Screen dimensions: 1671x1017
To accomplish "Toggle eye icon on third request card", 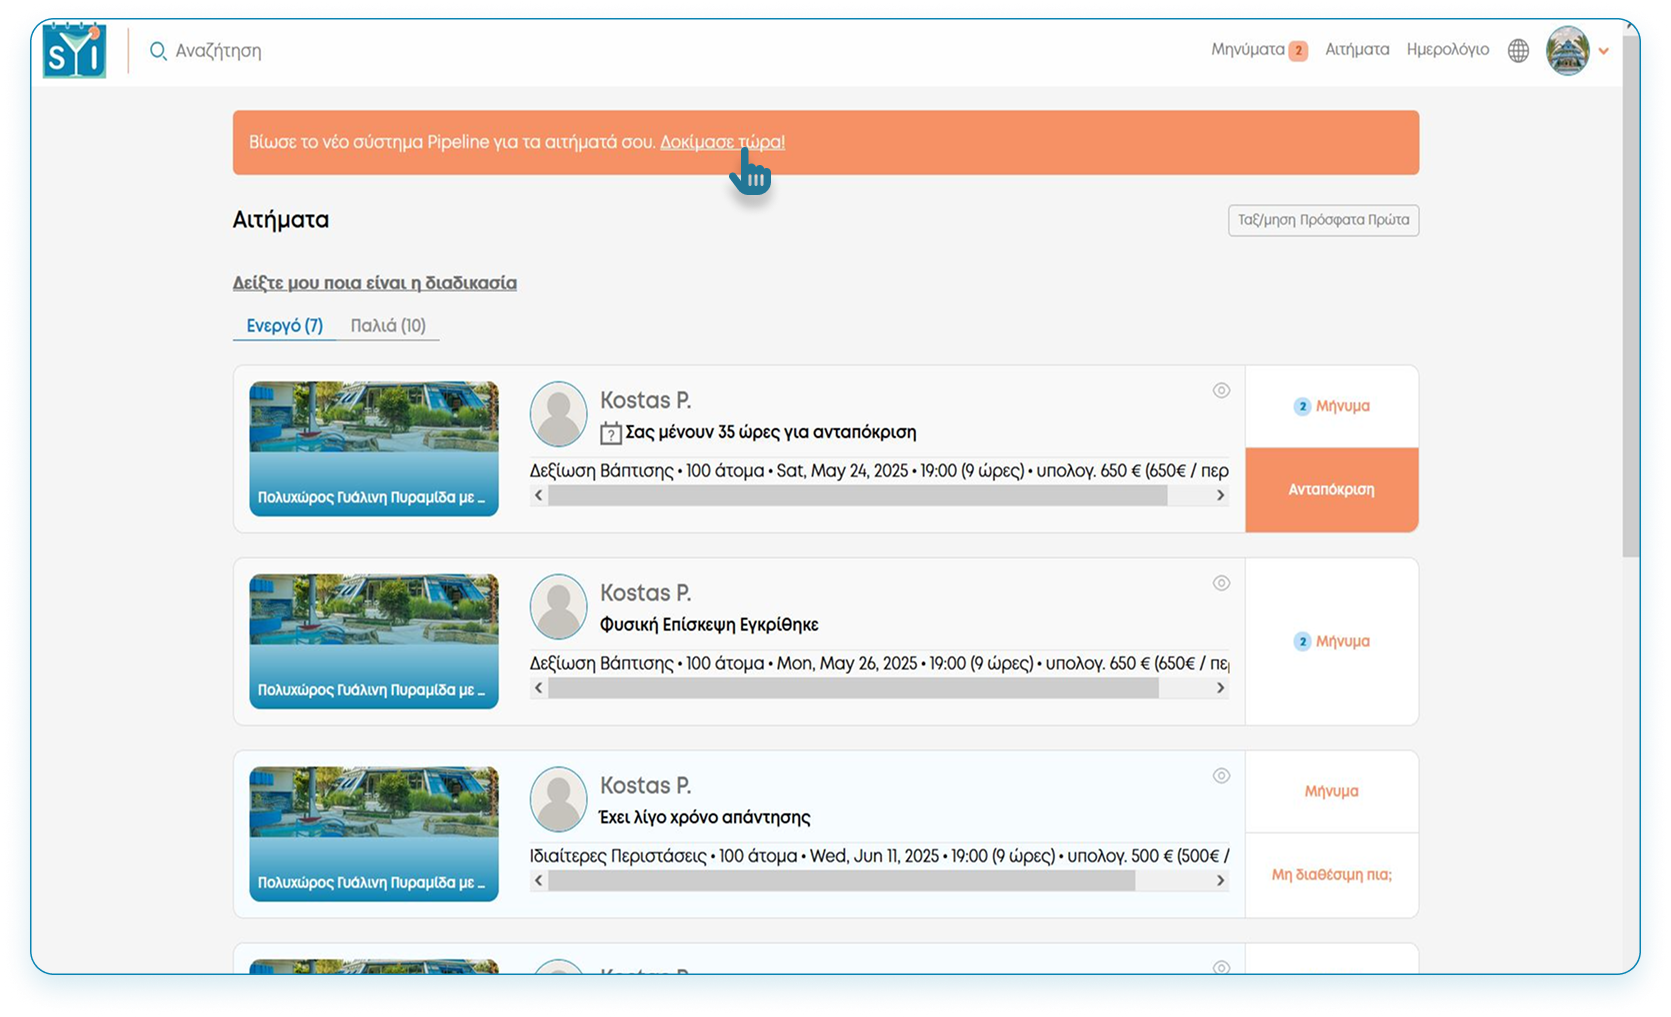I will pyautogui.click(x=1221, y=776).
